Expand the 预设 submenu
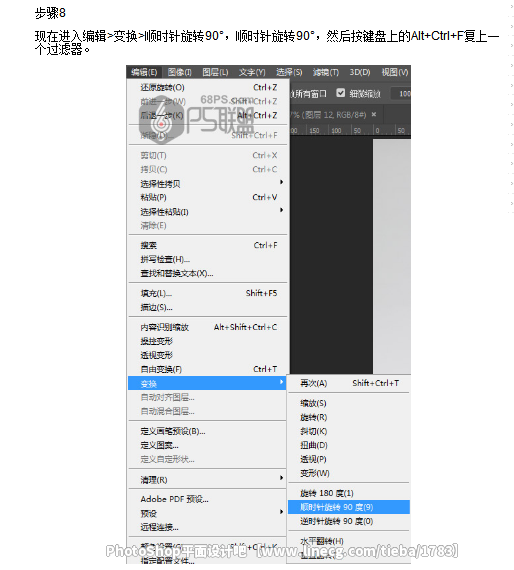514x570 pixels. pyautogui.click(x=208, y=513)
